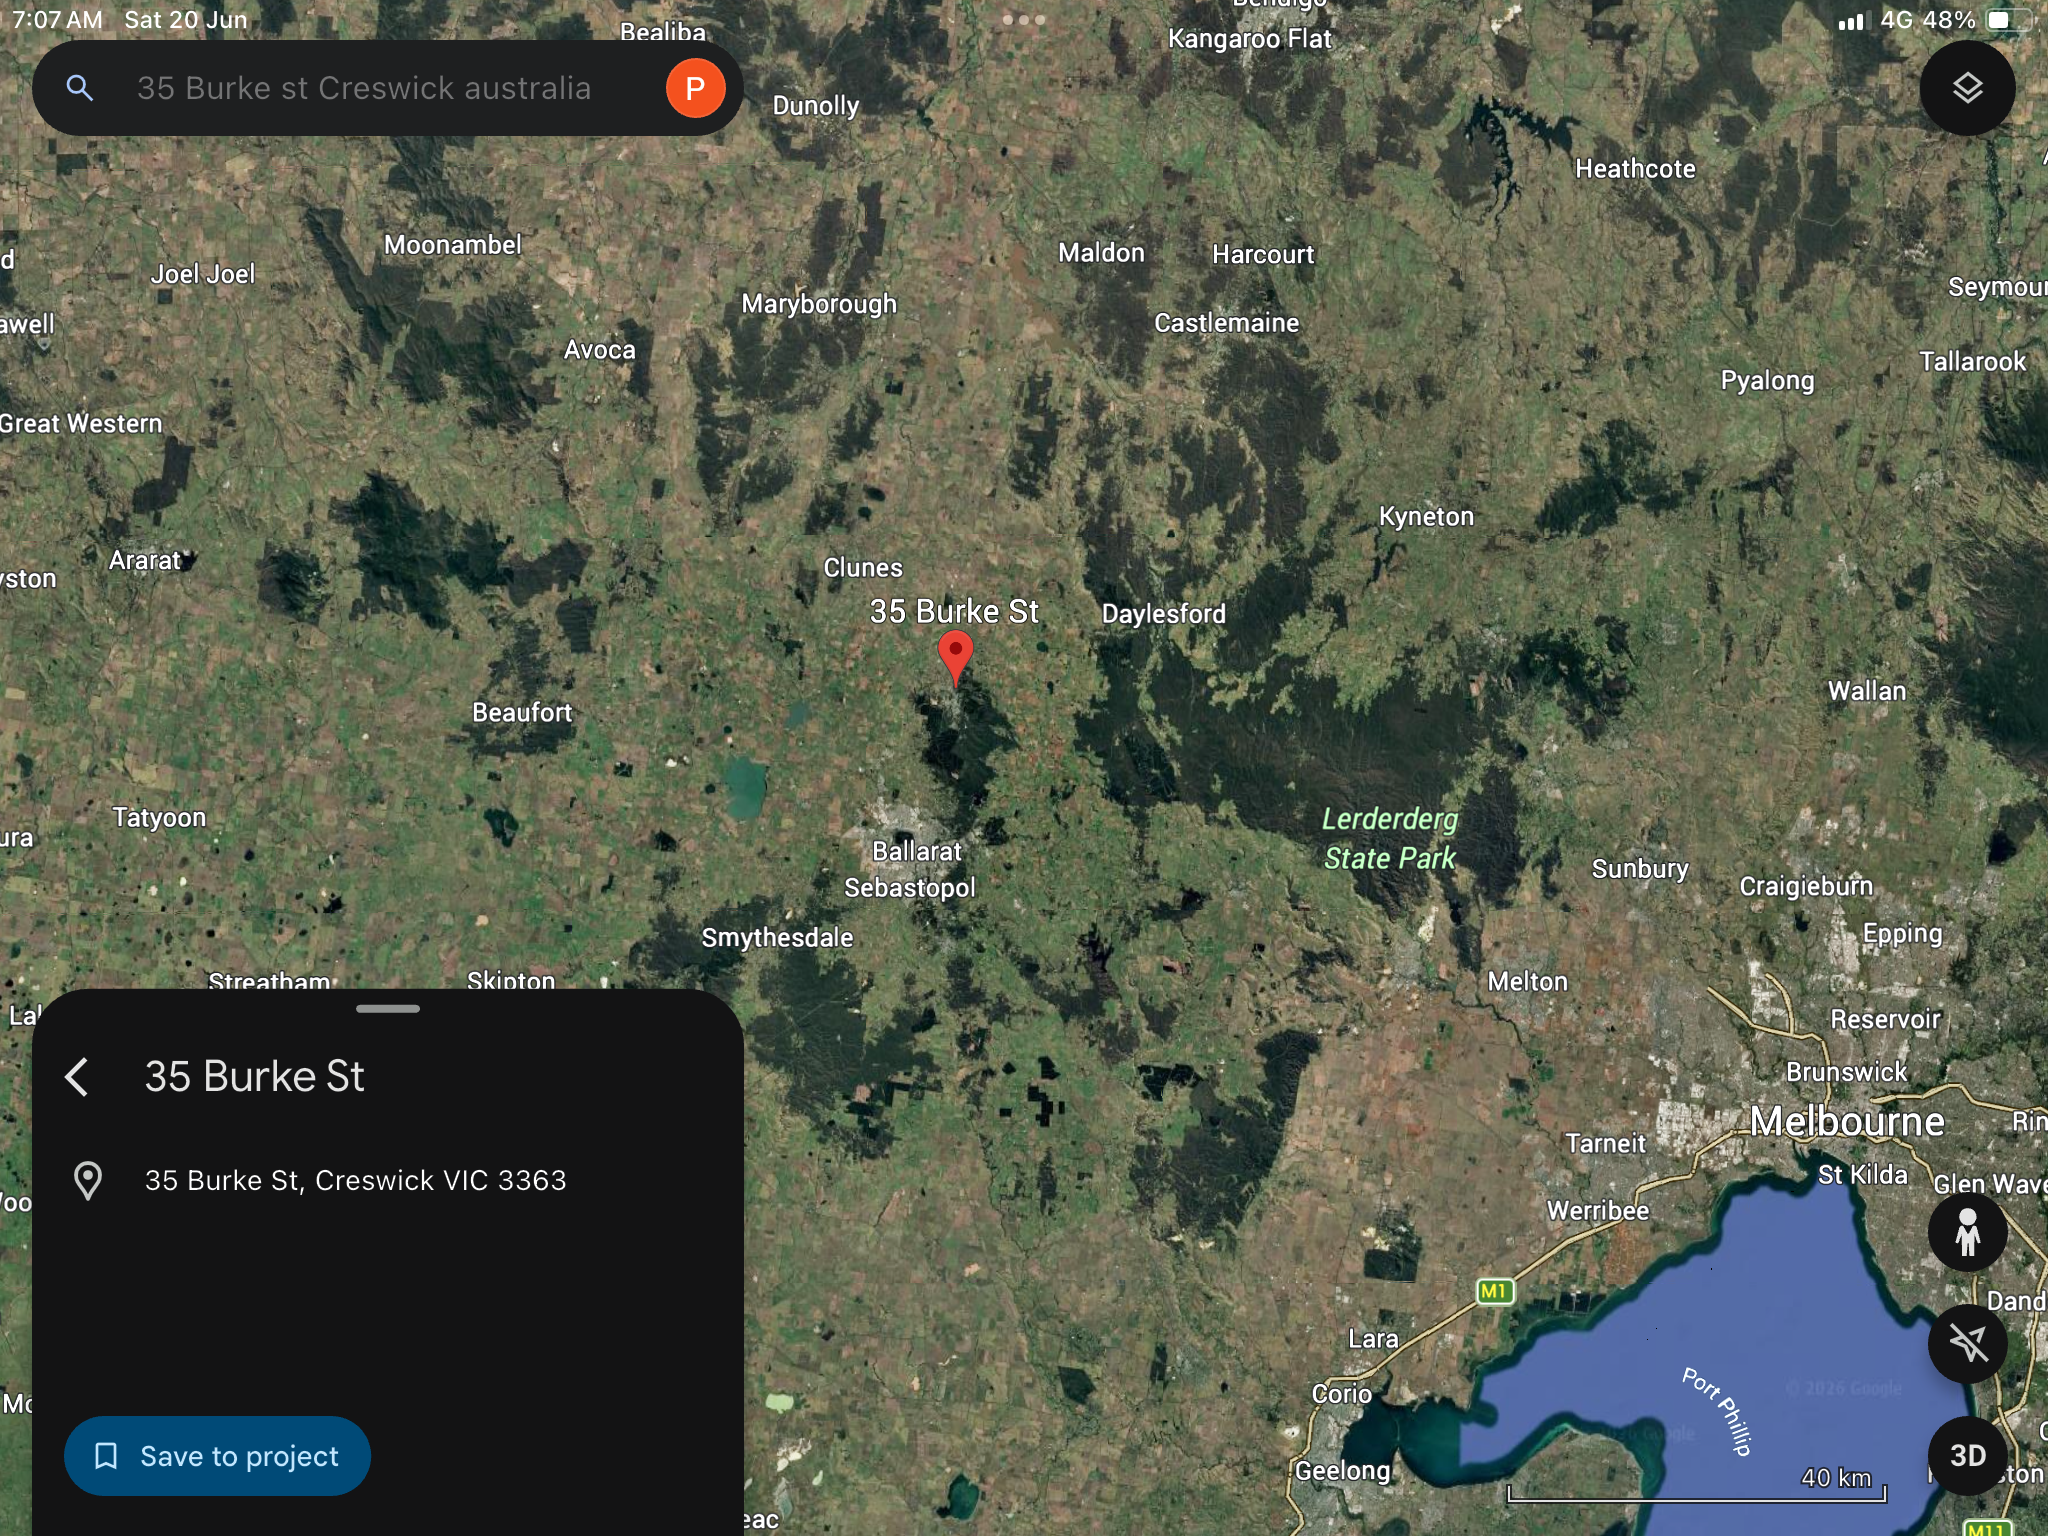The height and width of the screenshot is (1536, 2048).
Task: Click the Lara town label
Action: pos(1373,1339)
